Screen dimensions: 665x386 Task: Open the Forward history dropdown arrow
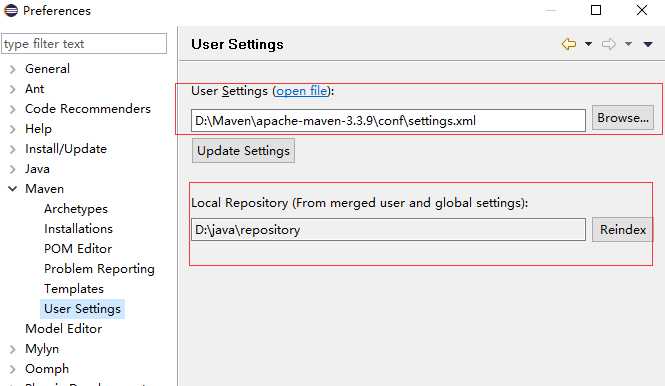point(628,44)
